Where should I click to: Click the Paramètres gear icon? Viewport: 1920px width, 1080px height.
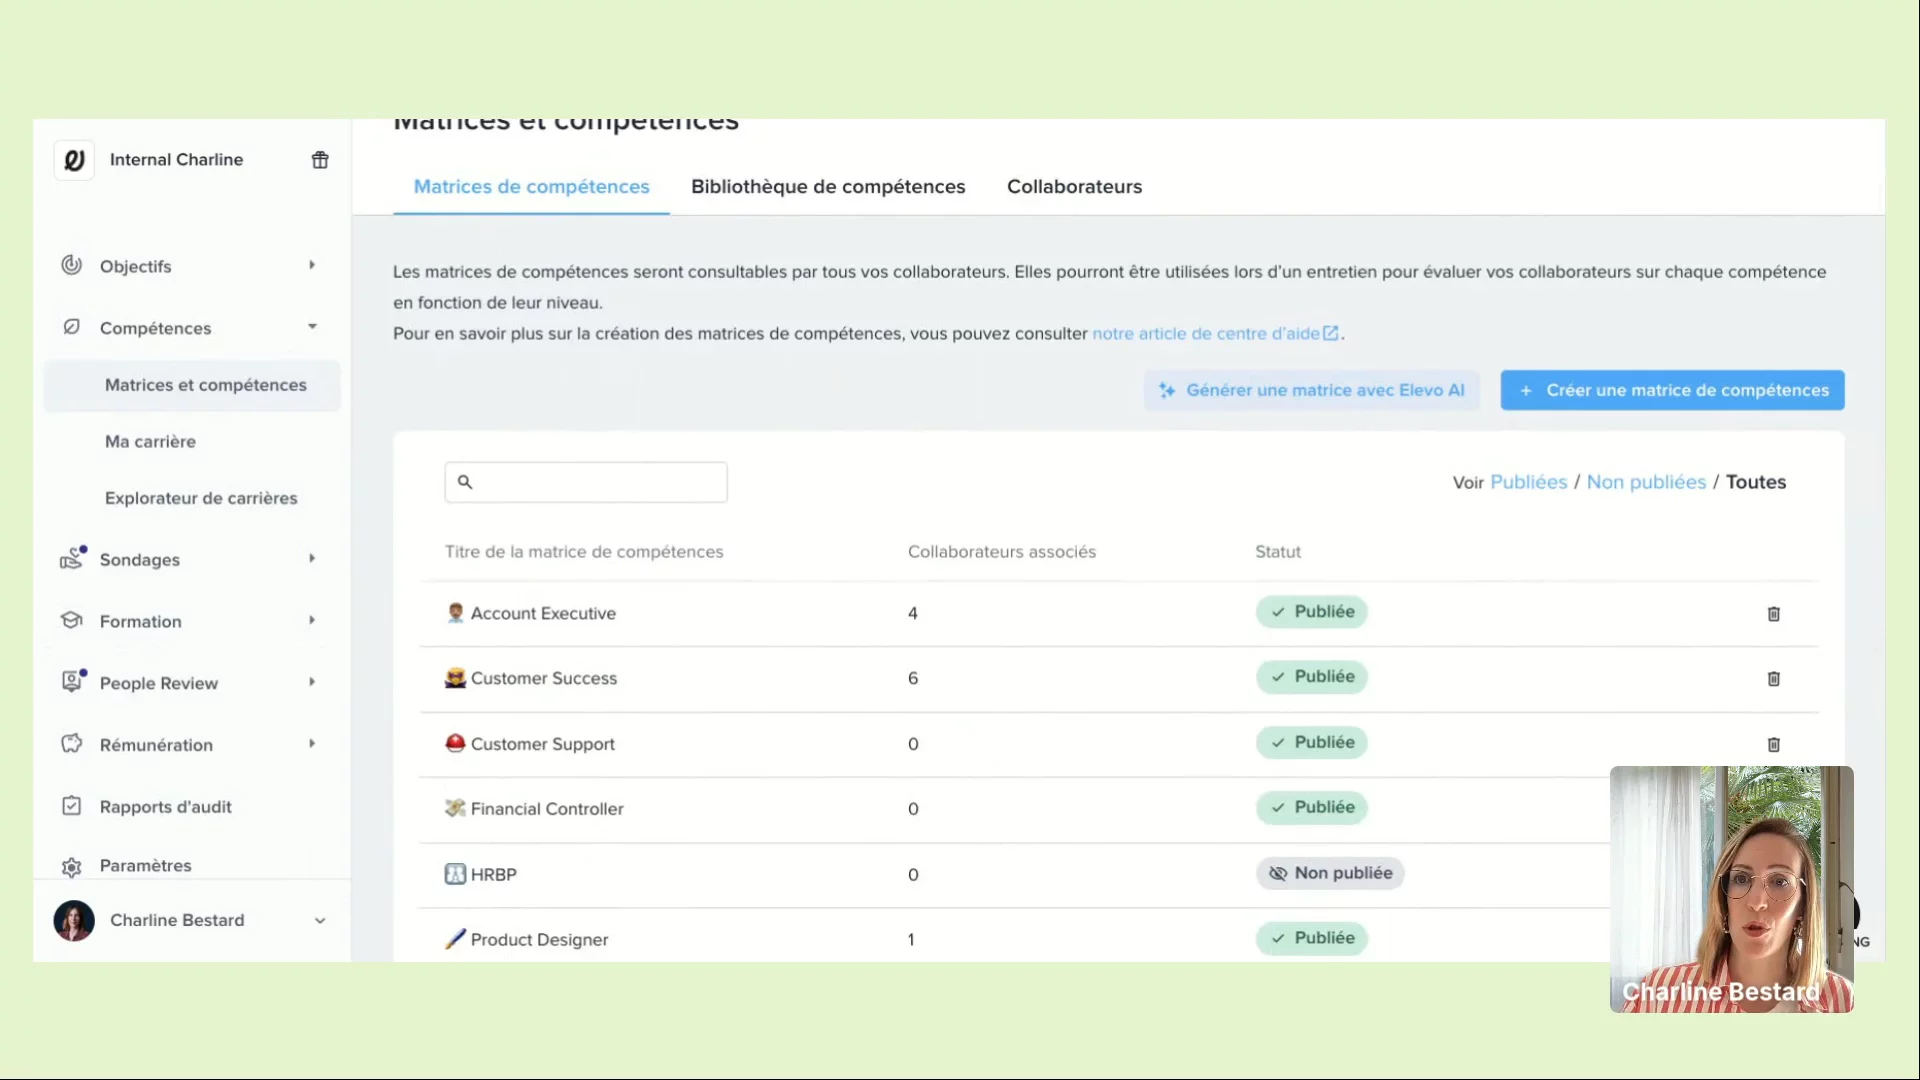pos(71,867)
